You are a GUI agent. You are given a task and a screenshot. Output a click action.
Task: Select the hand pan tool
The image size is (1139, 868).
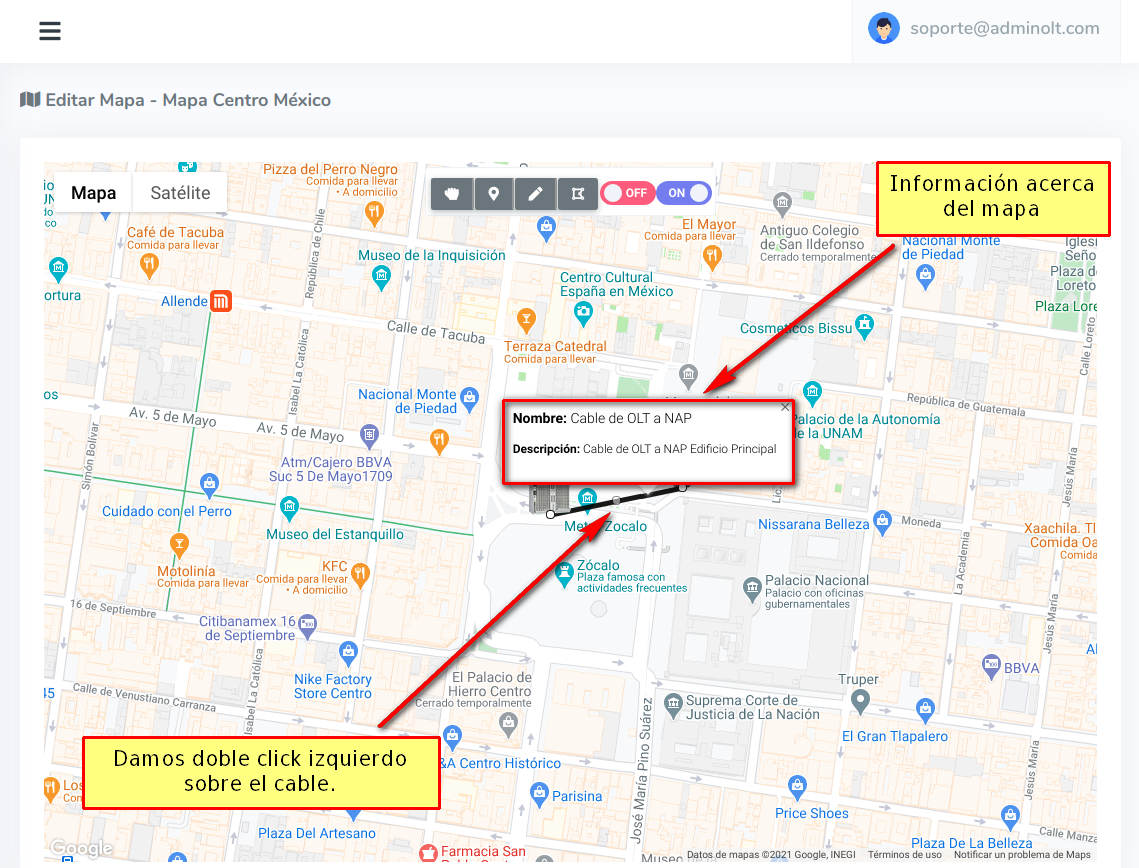coord(452,194)
